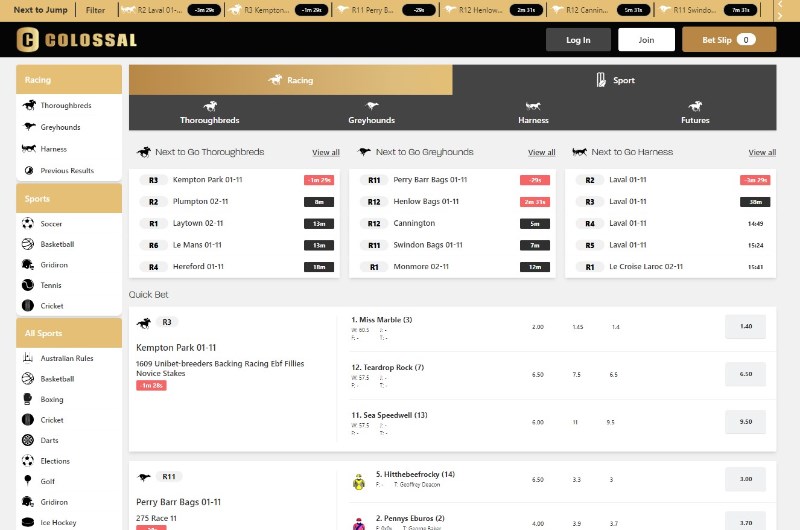Bet on Teardrop Rock at 6.50
The image size is (800, 530).
pos(745,374)
